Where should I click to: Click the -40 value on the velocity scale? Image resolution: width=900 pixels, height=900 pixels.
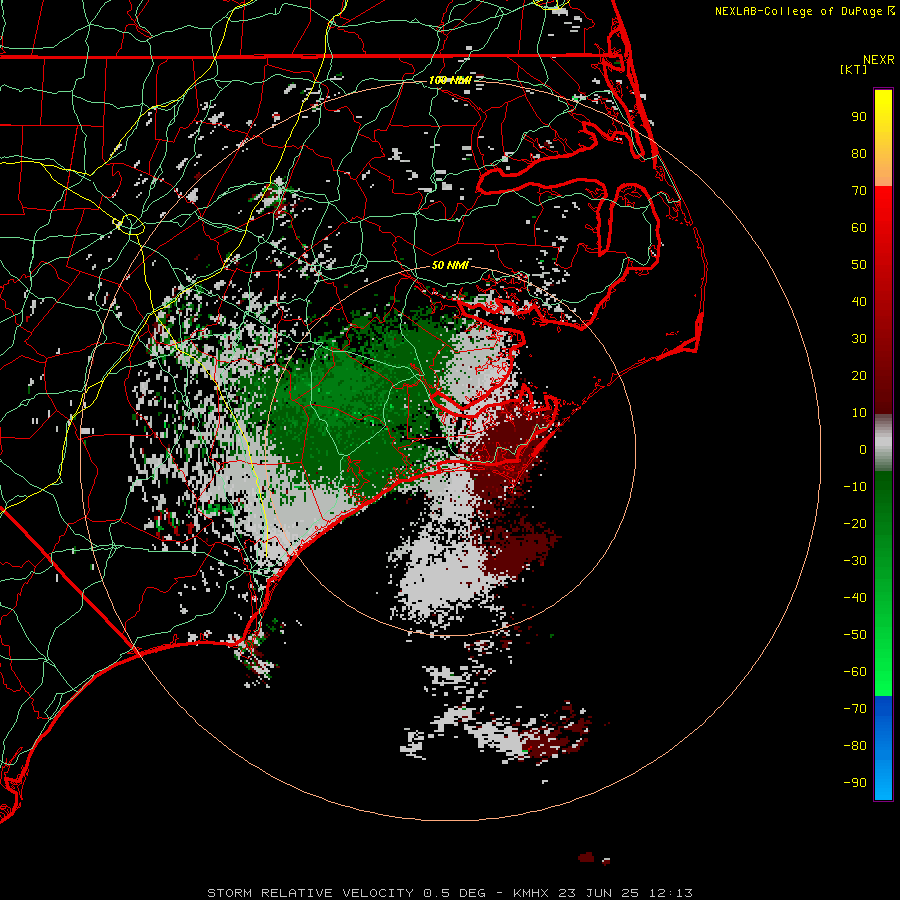[855, 598]
